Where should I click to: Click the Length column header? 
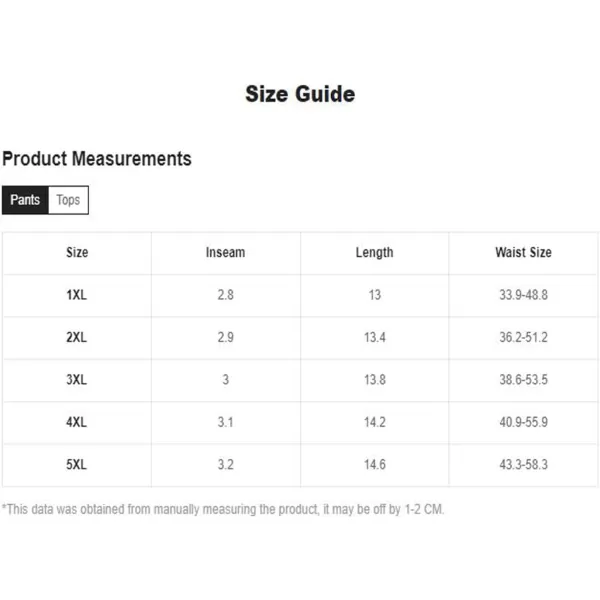tap(374, 253)
